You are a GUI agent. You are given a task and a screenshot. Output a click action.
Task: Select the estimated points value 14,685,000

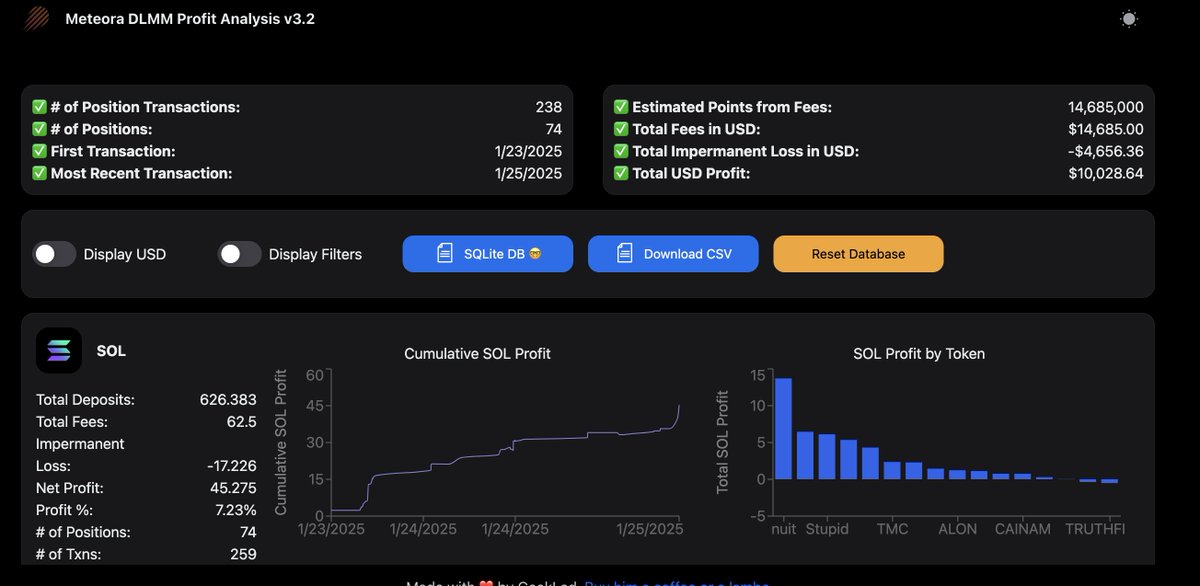[1106, 107]
